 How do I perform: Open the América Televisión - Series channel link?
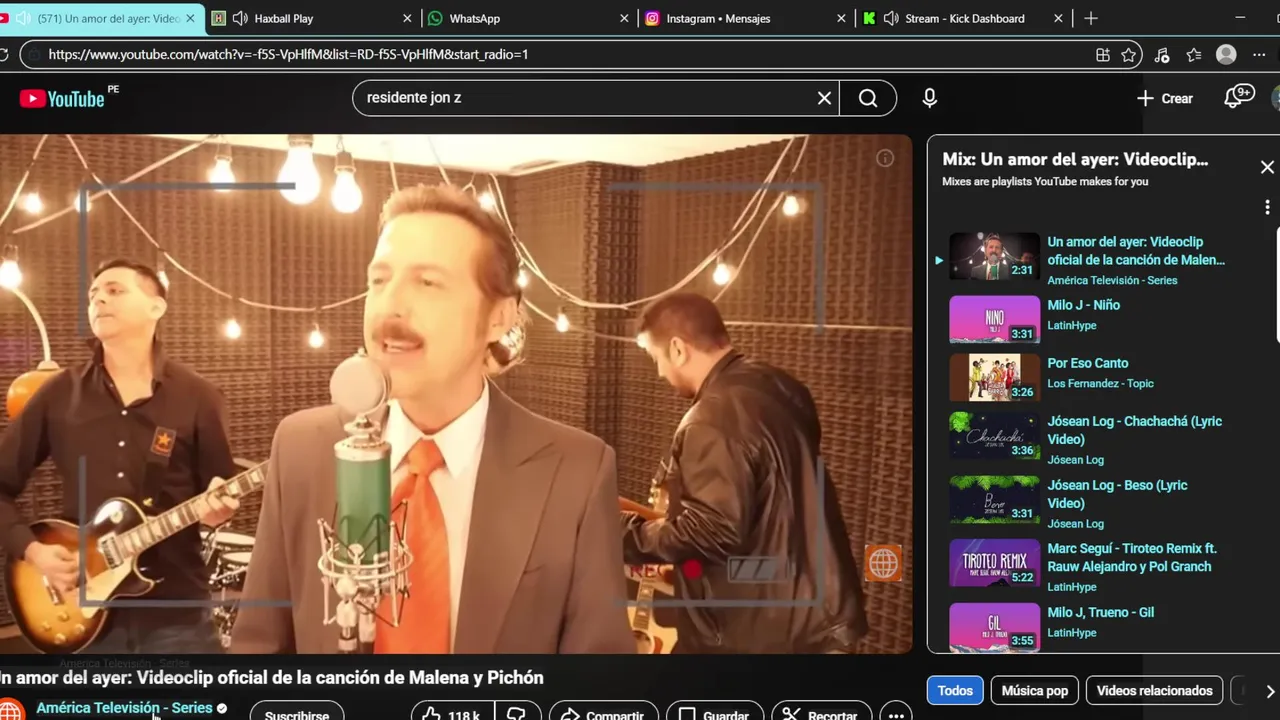click(124, 708)
